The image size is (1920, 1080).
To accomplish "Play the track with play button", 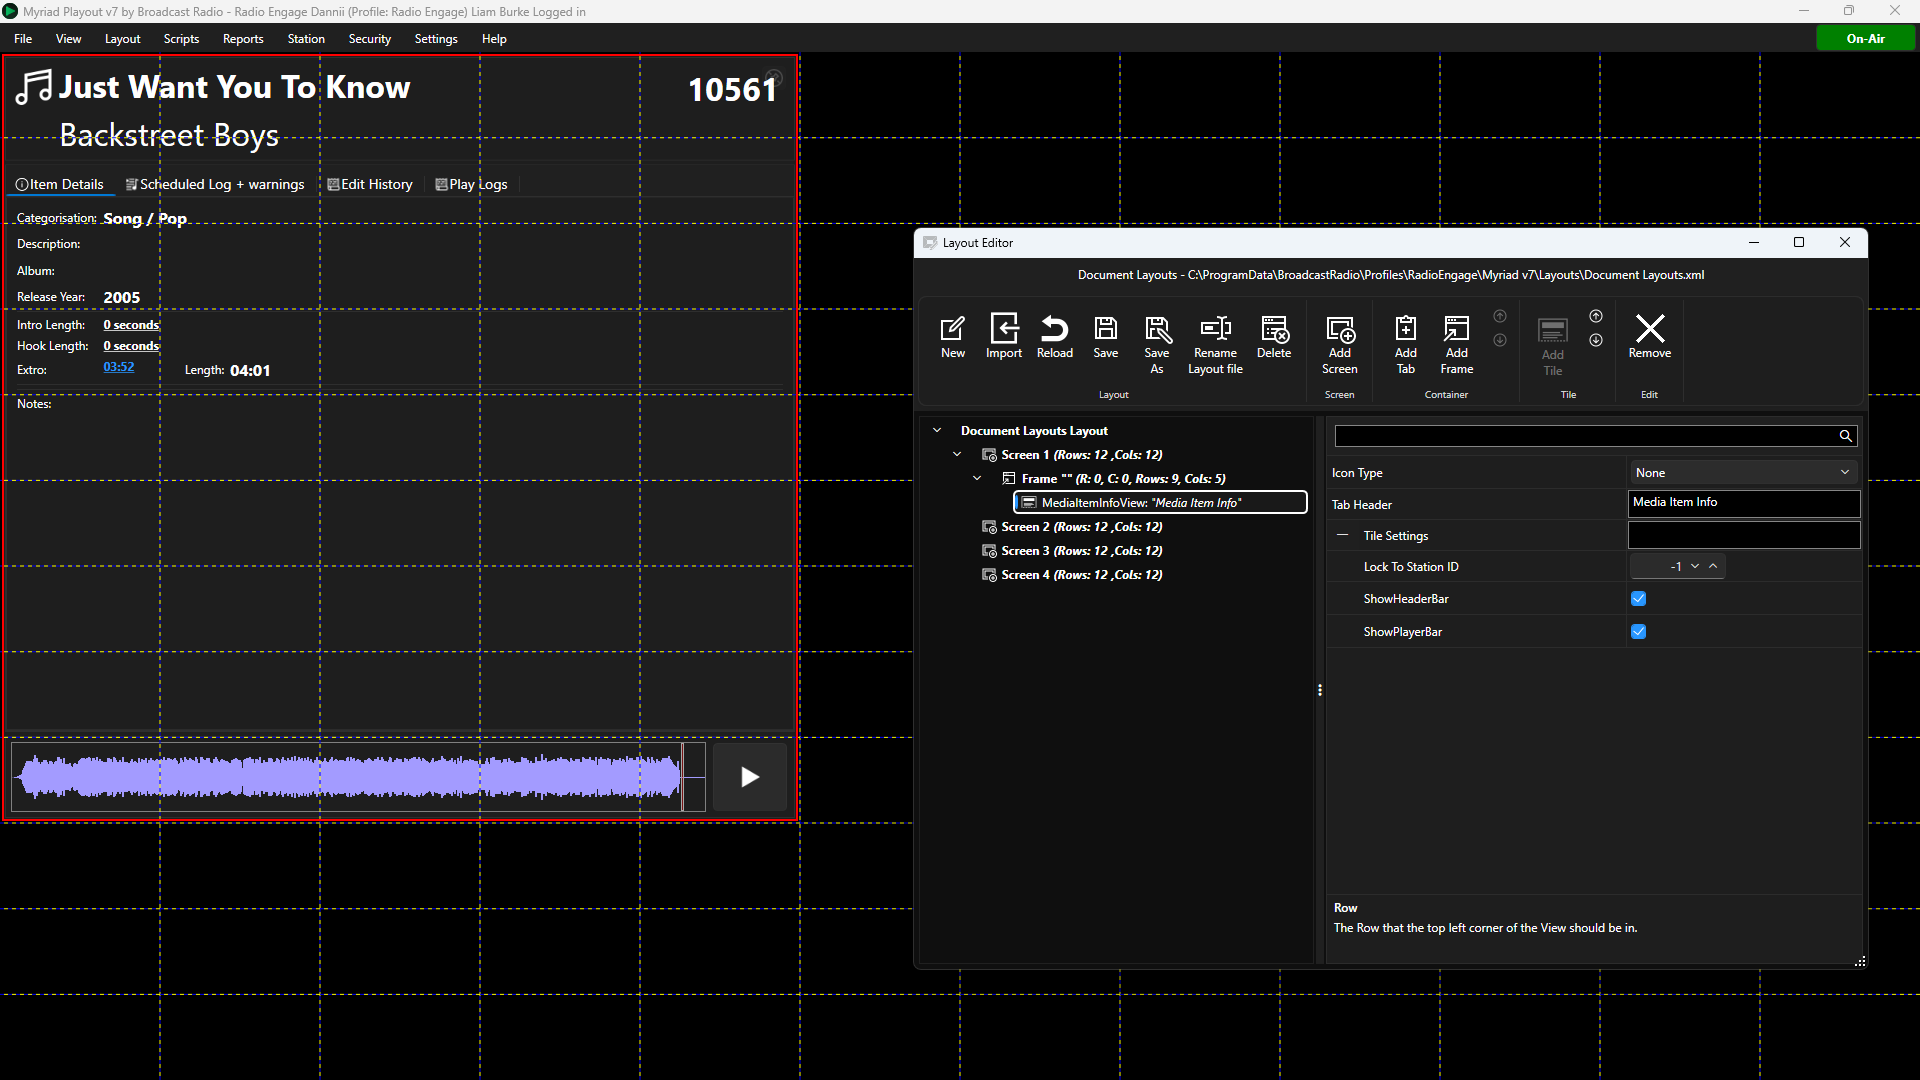I will pyautogui.click(x=749, y=777).
